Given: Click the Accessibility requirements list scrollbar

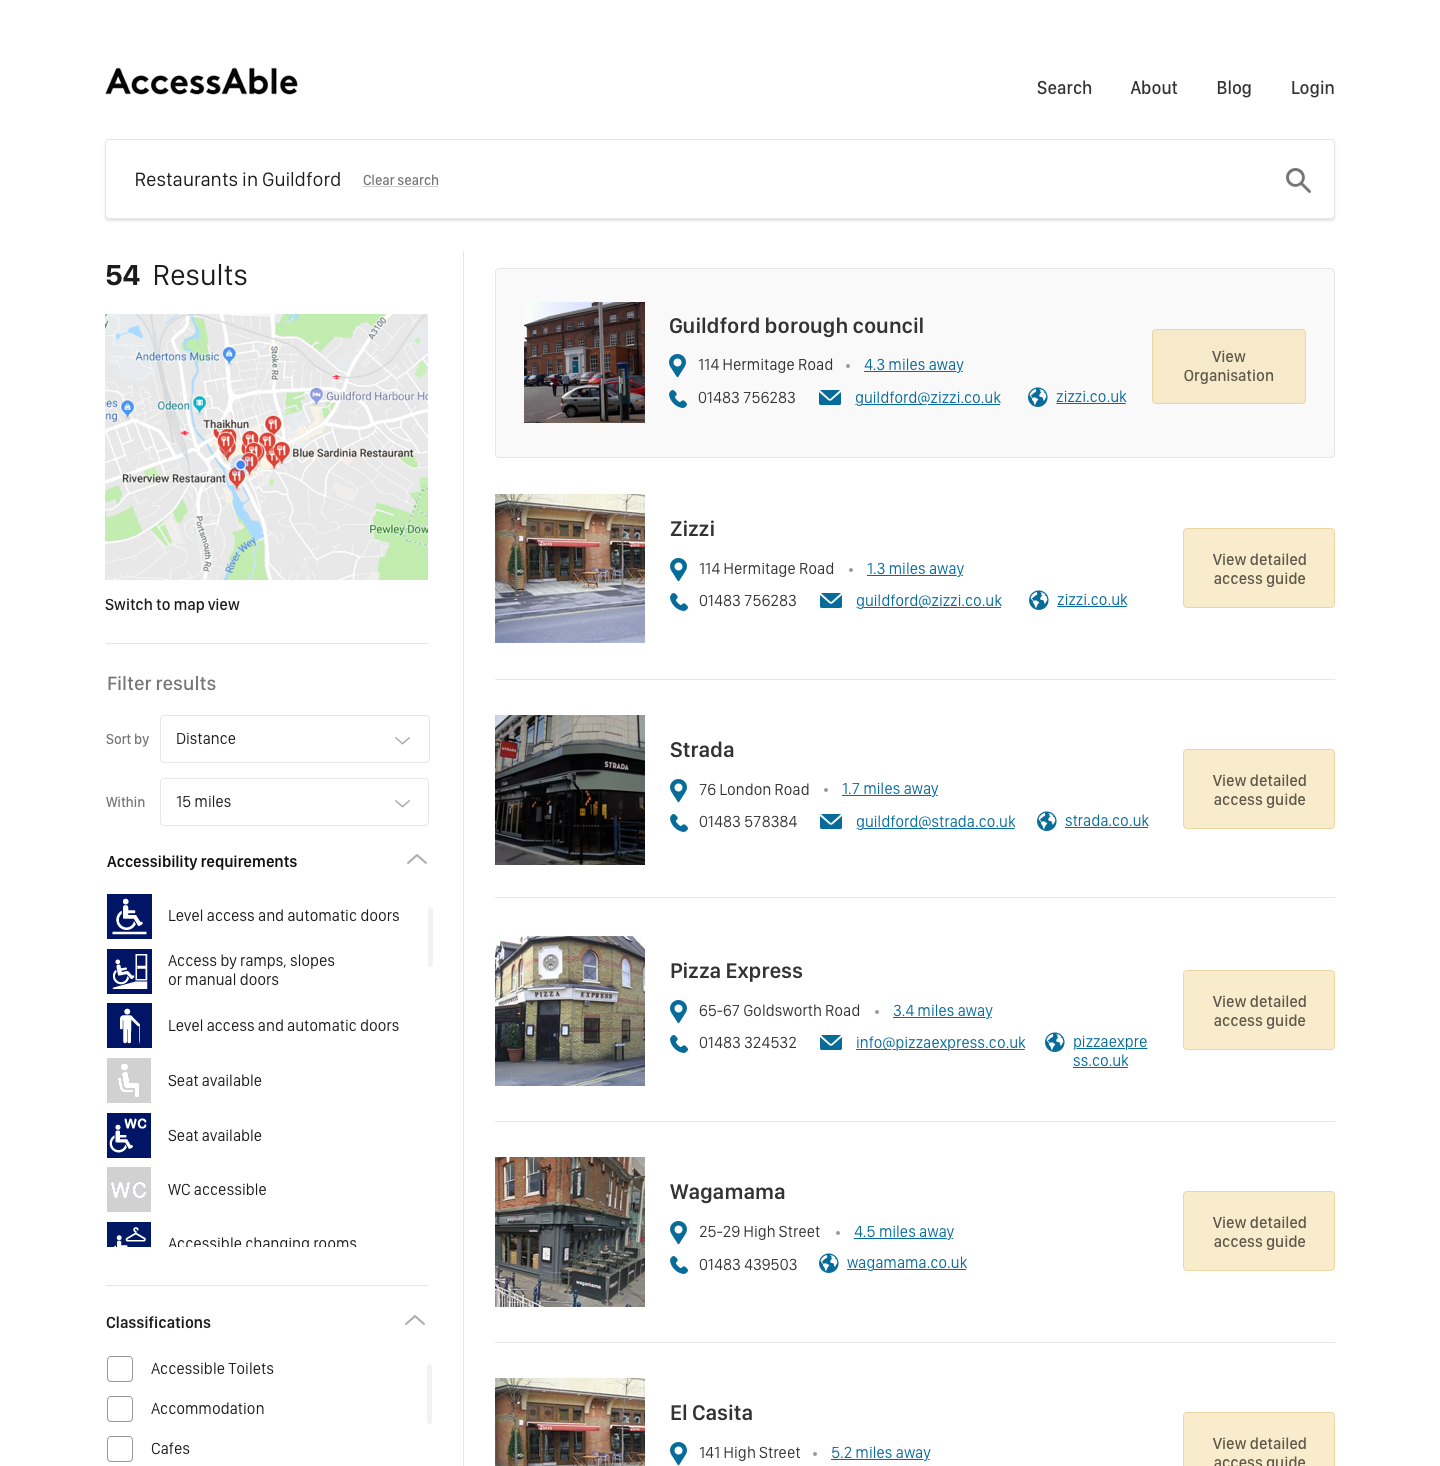Looking at the screenshot, I should click(430, 937).
